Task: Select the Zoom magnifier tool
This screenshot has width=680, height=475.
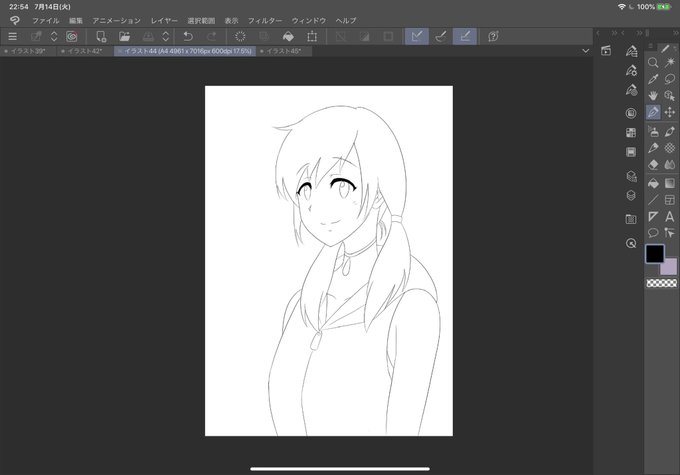Action: pos(653,63)
